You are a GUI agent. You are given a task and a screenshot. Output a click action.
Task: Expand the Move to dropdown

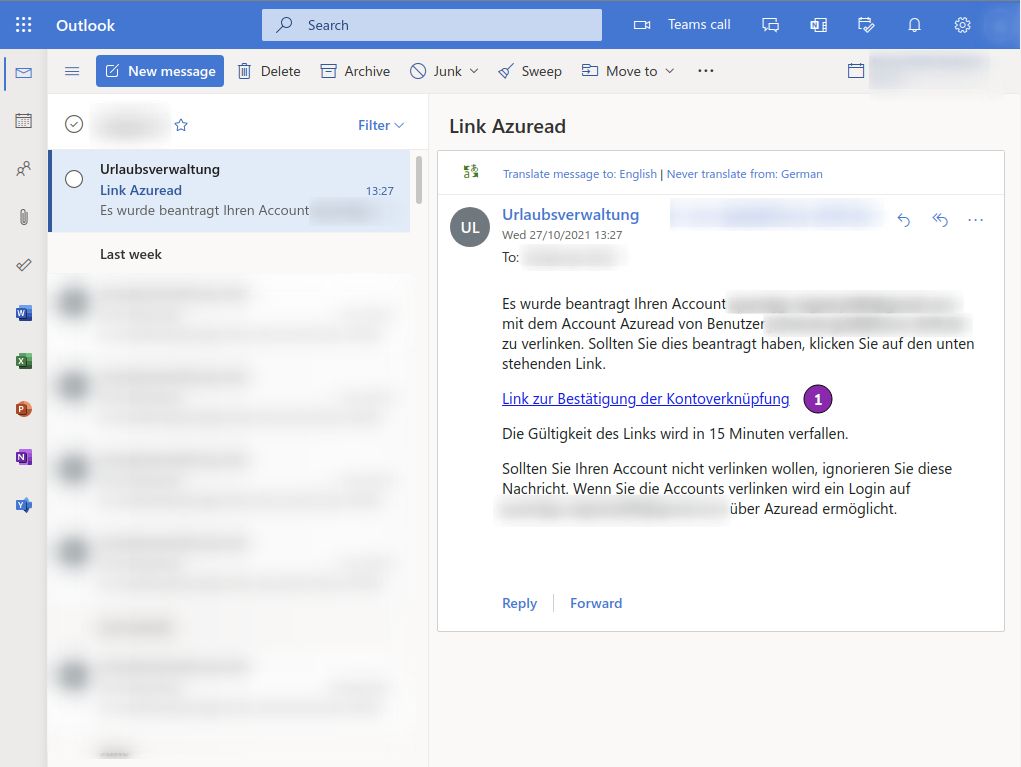[x=669, y=71]
